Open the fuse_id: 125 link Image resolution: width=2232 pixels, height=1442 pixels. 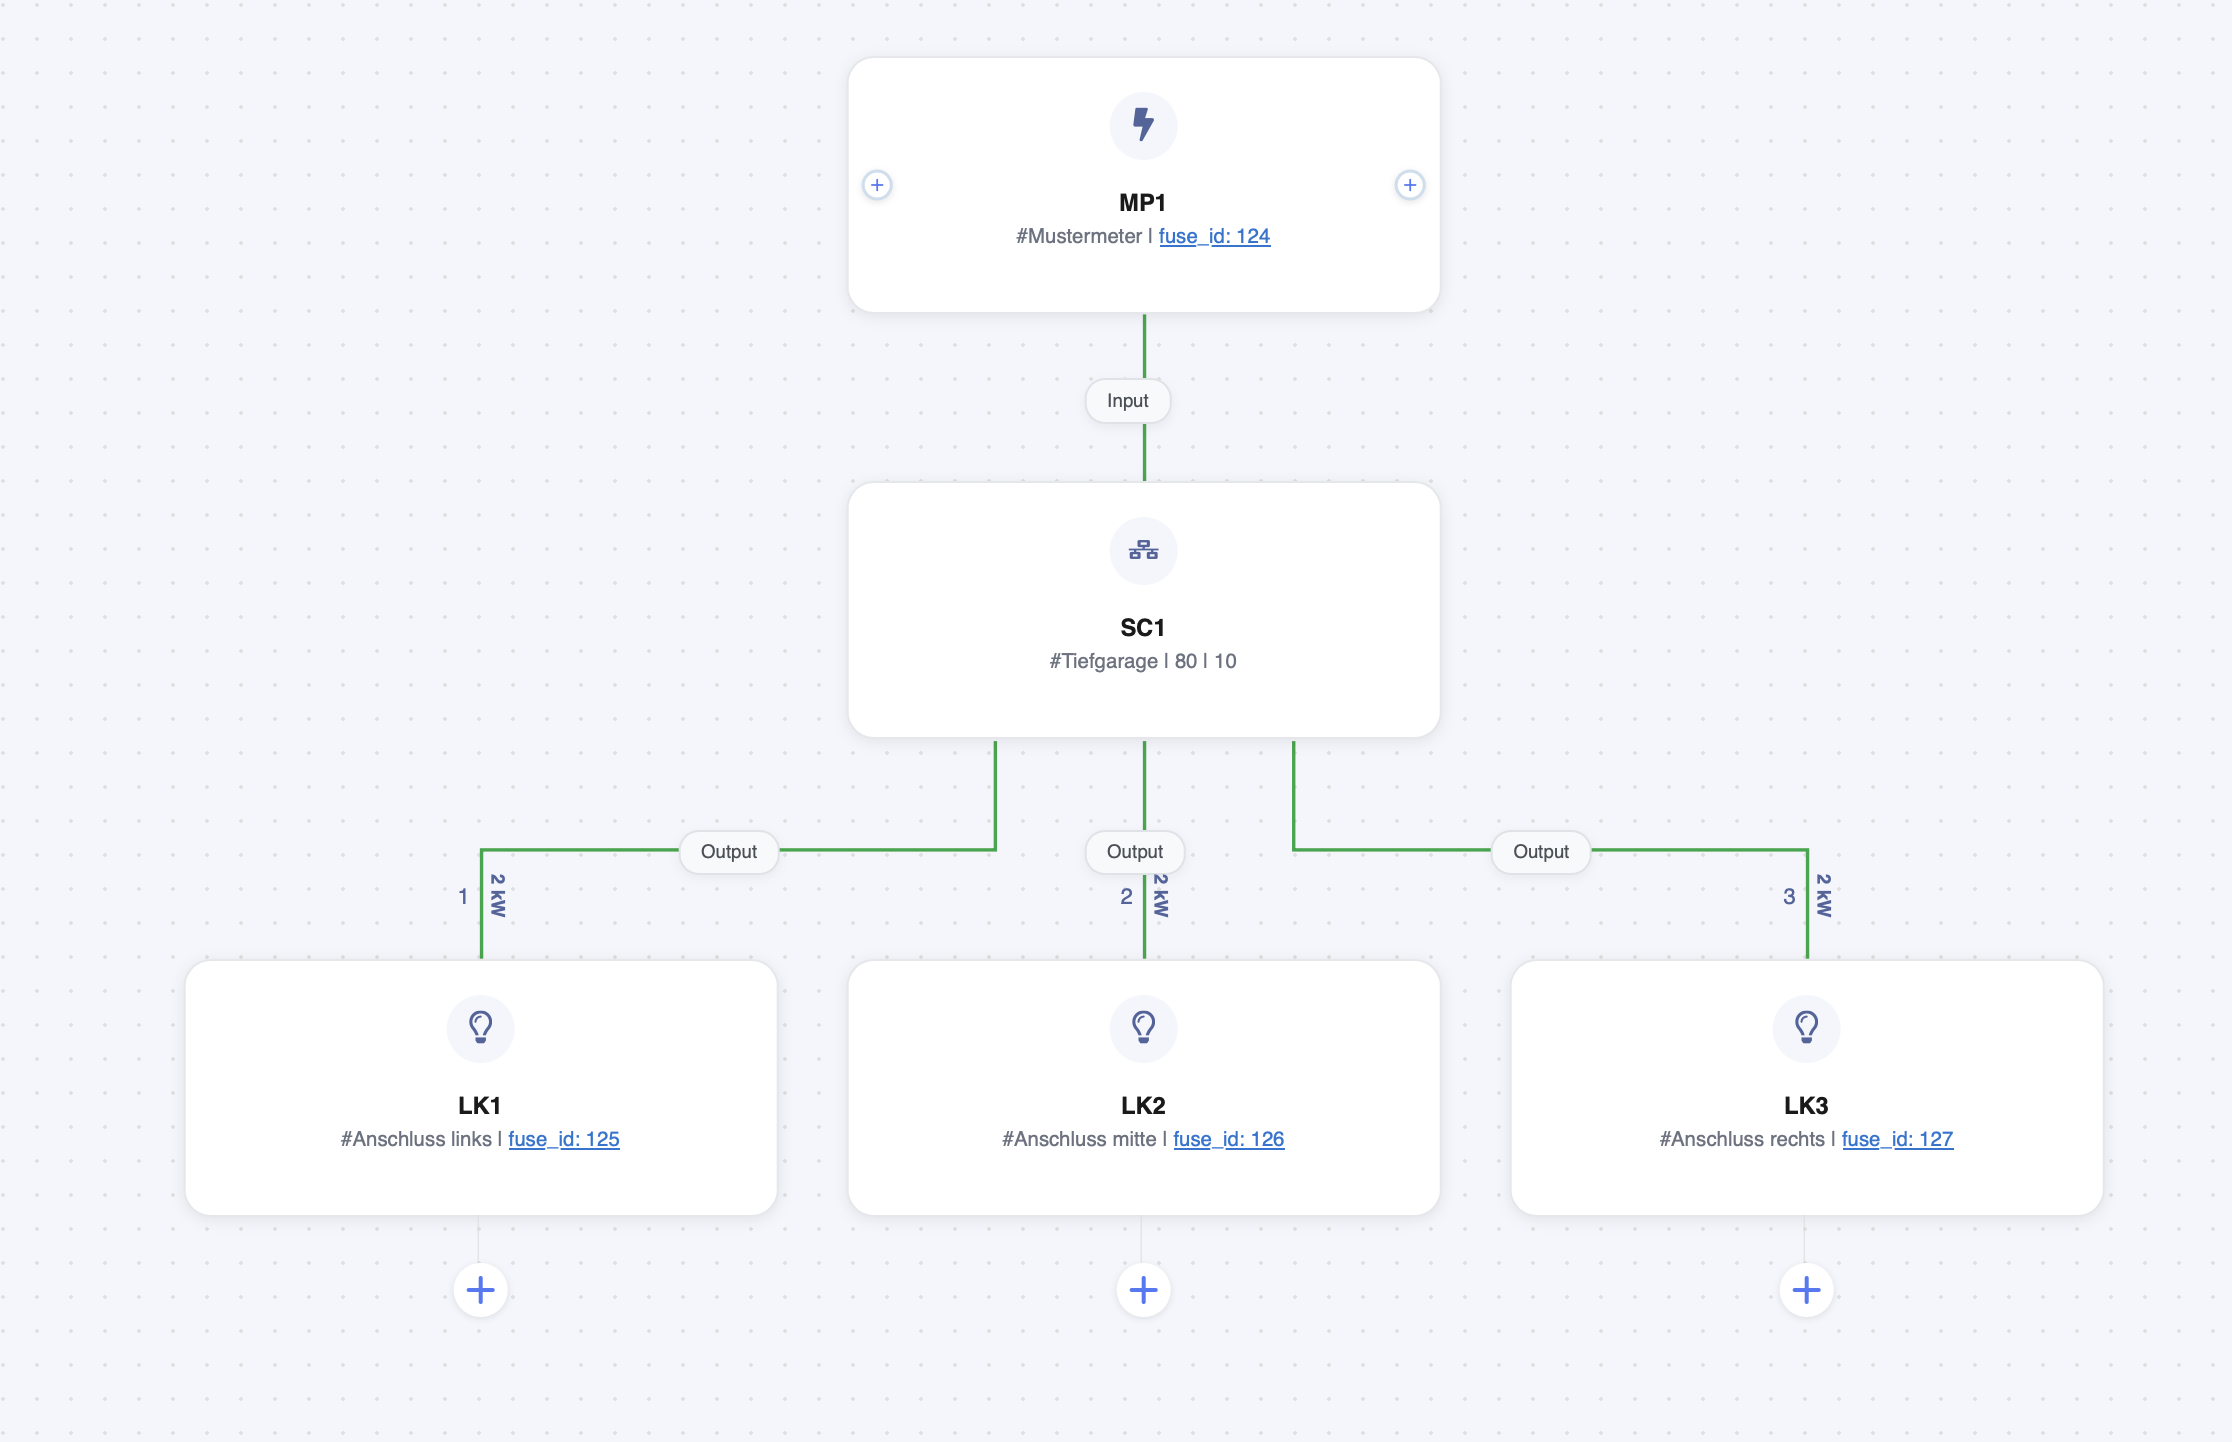pyautogui.click(x=564, y=1139)
